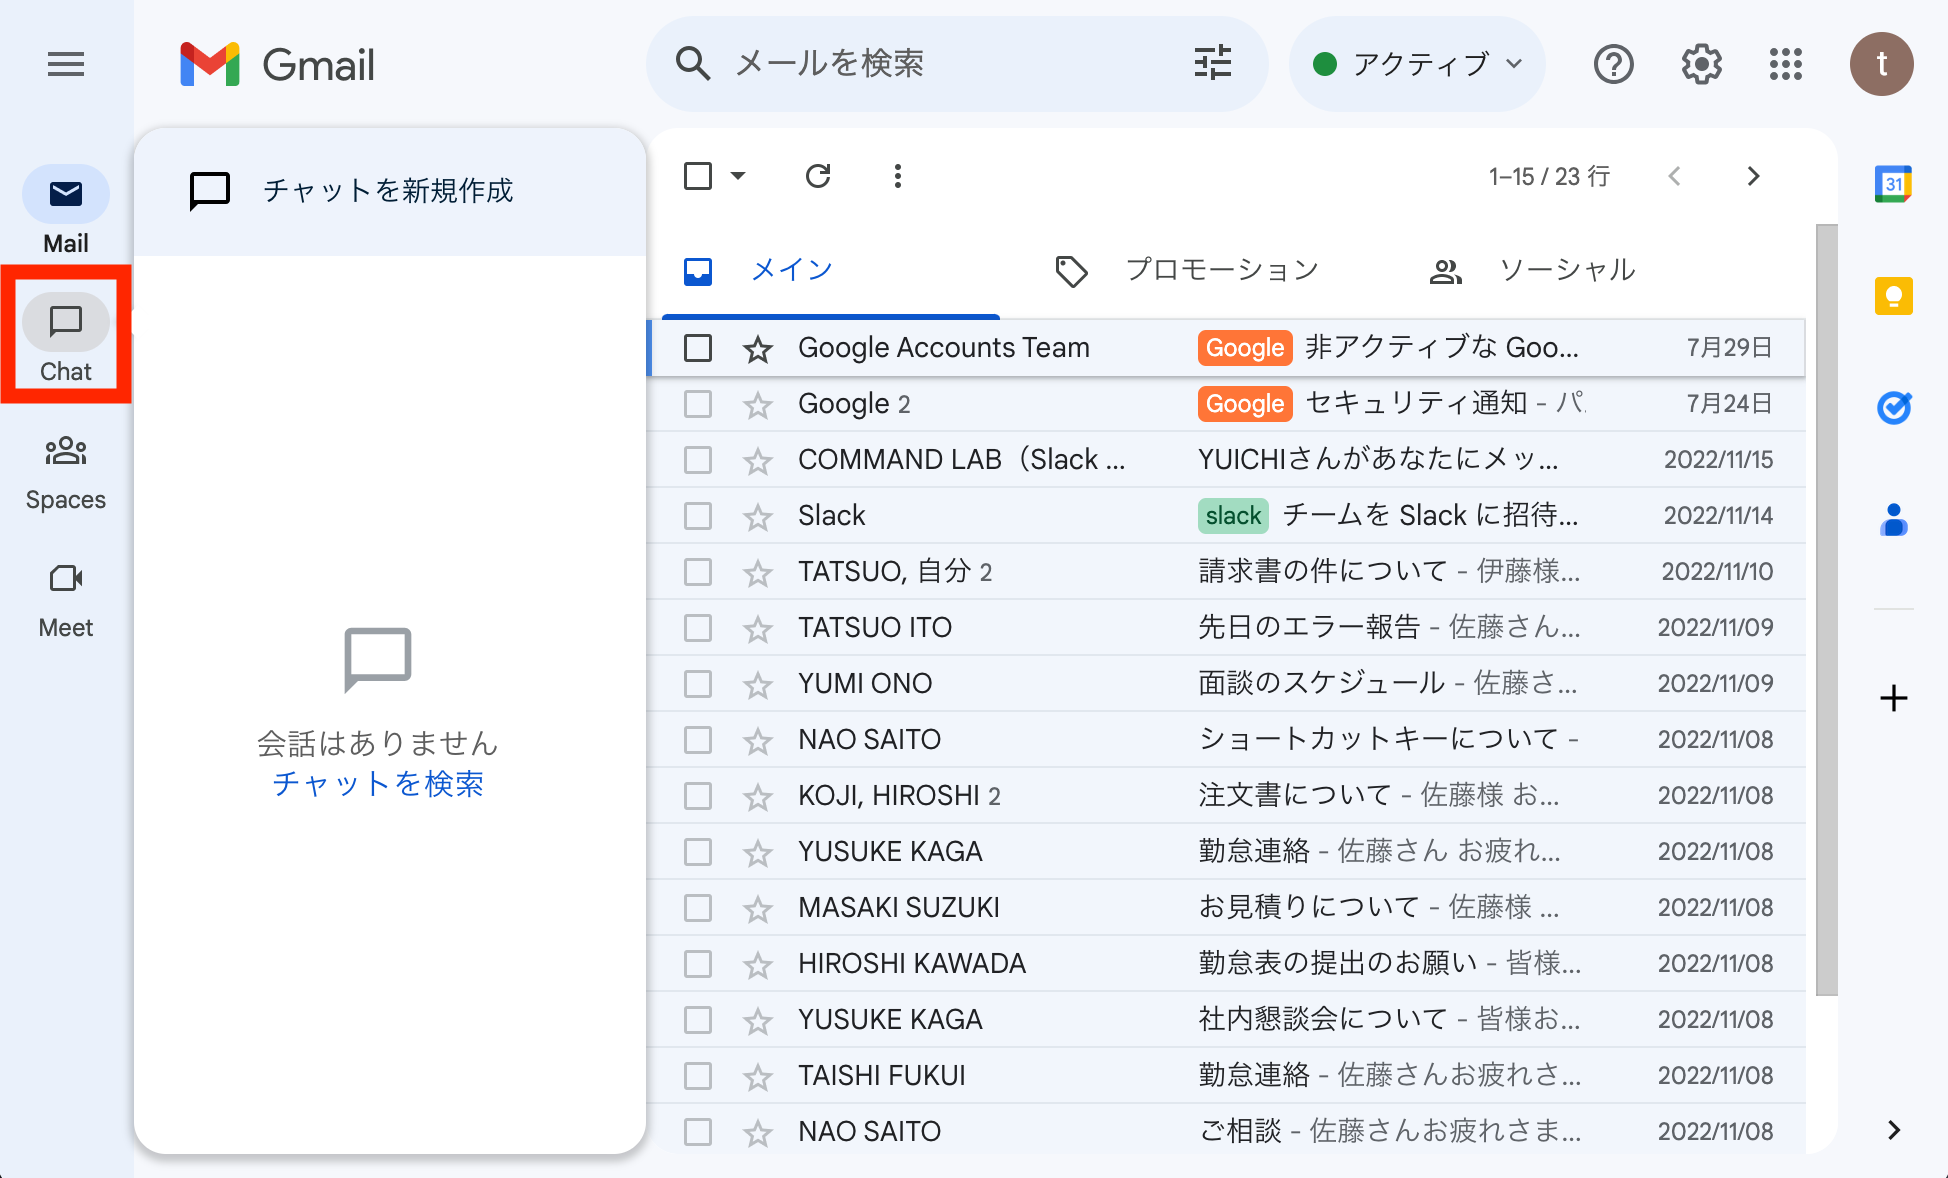Open Google Contacts from the side panel
Screen dimensions: 1948x1178
1893,520
